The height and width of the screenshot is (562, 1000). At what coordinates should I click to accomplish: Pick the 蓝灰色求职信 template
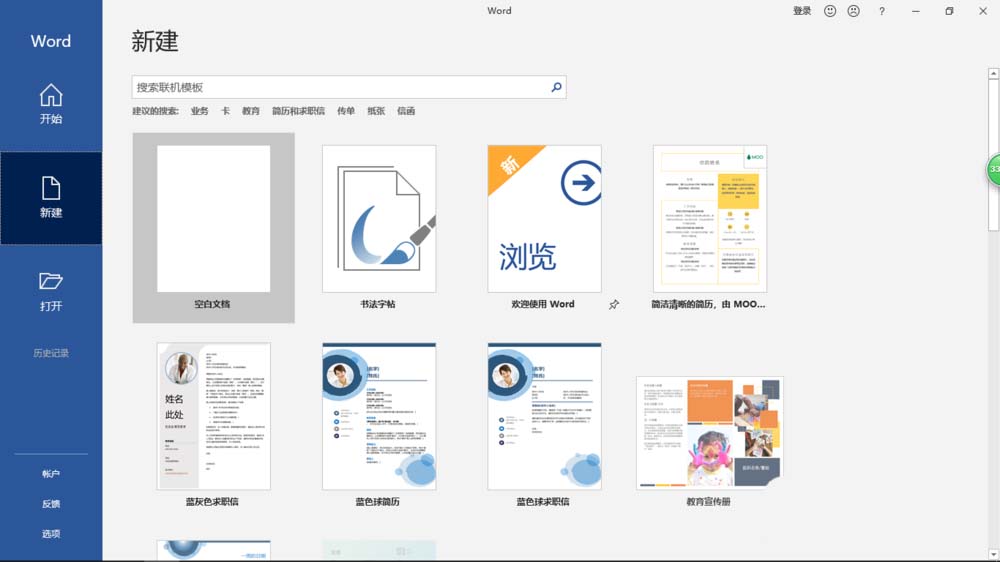click(x=213, y=425)
